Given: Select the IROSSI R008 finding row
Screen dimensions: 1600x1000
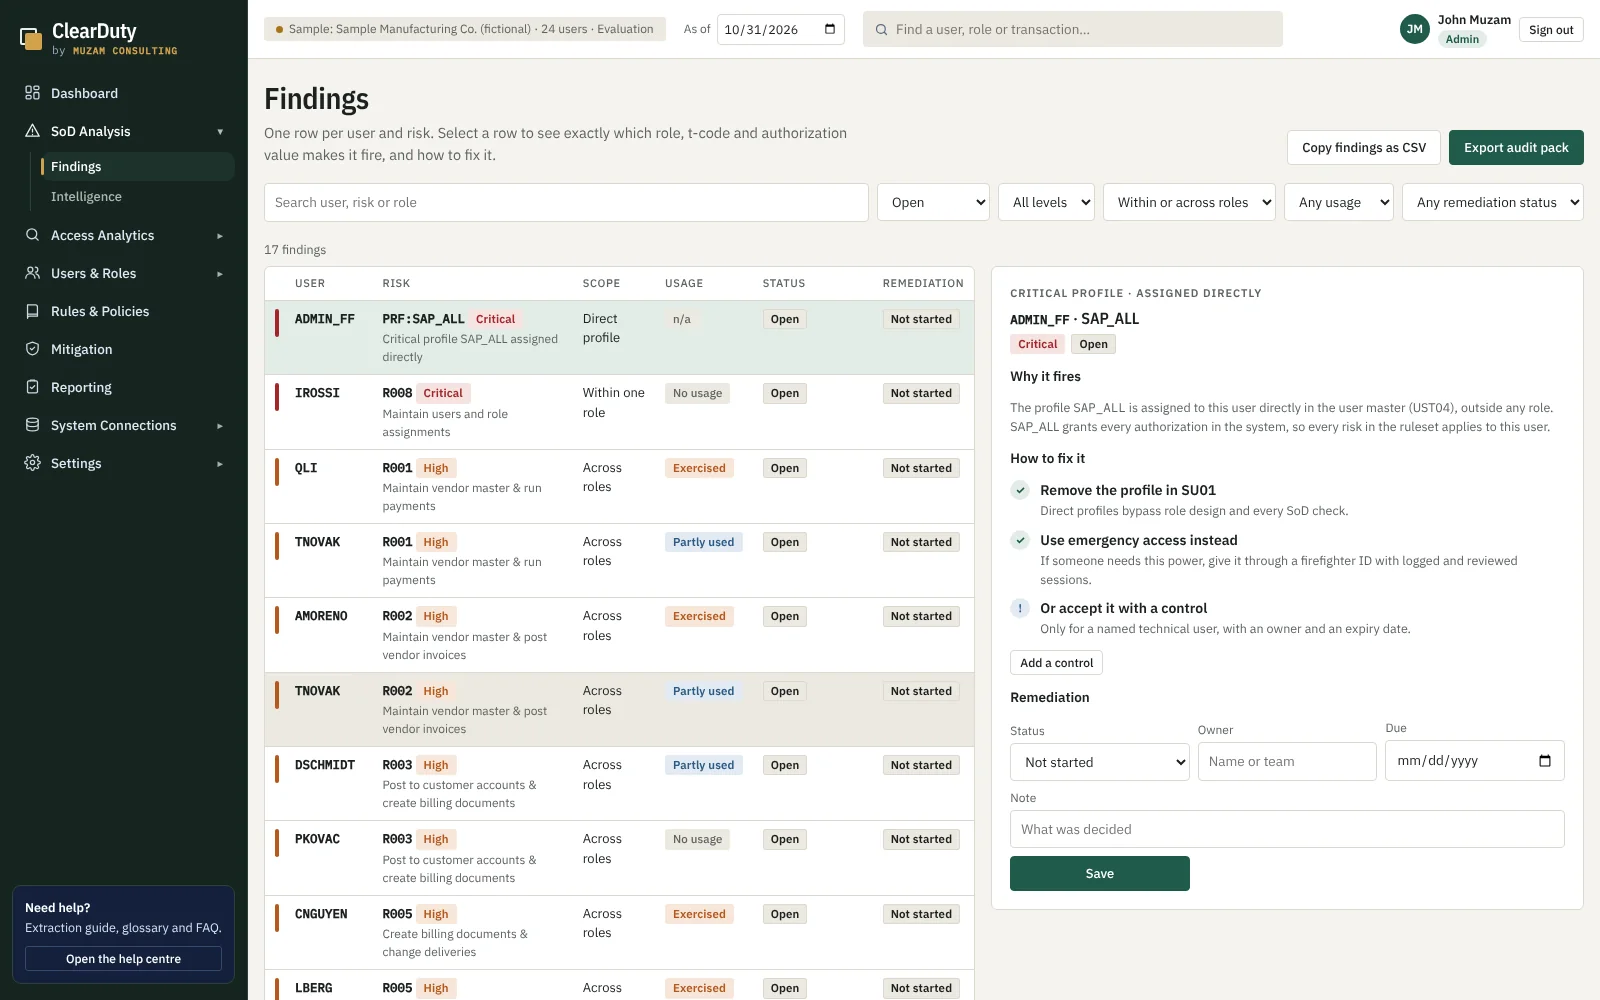Looking at the screenshot, I should [619, 412].
